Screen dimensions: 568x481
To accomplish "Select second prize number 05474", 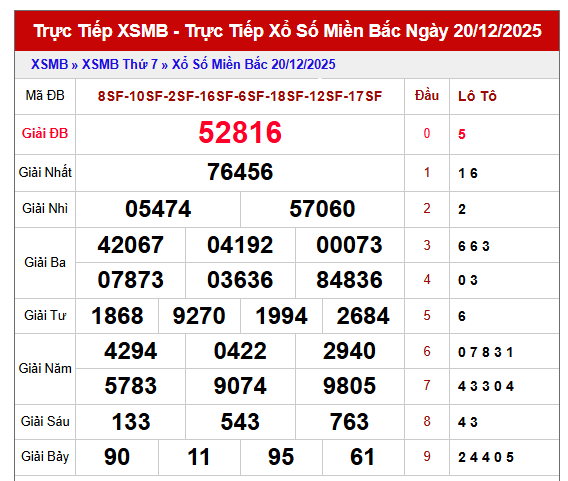I will pos(158,209).
